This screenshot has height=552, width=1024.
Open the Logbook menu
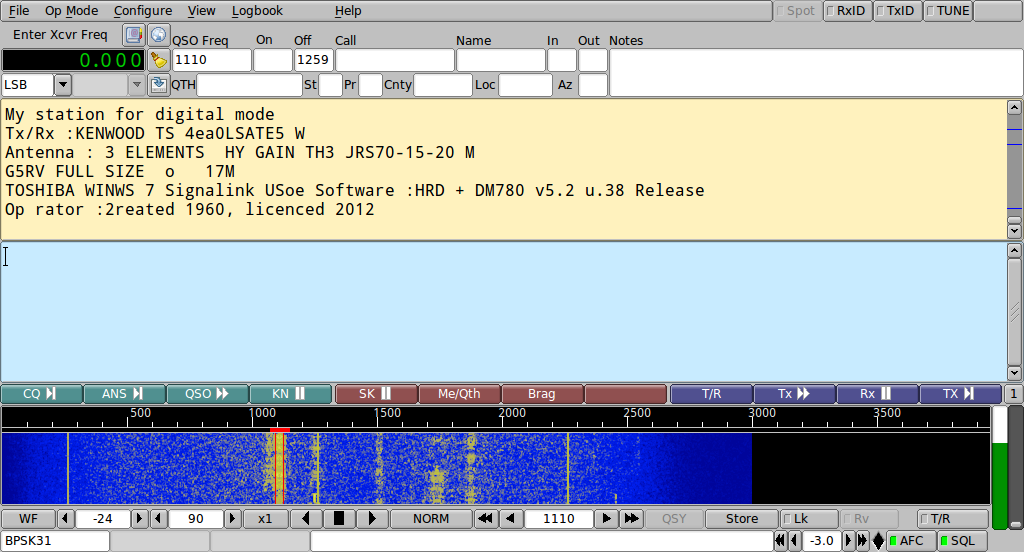coord(257,11)
